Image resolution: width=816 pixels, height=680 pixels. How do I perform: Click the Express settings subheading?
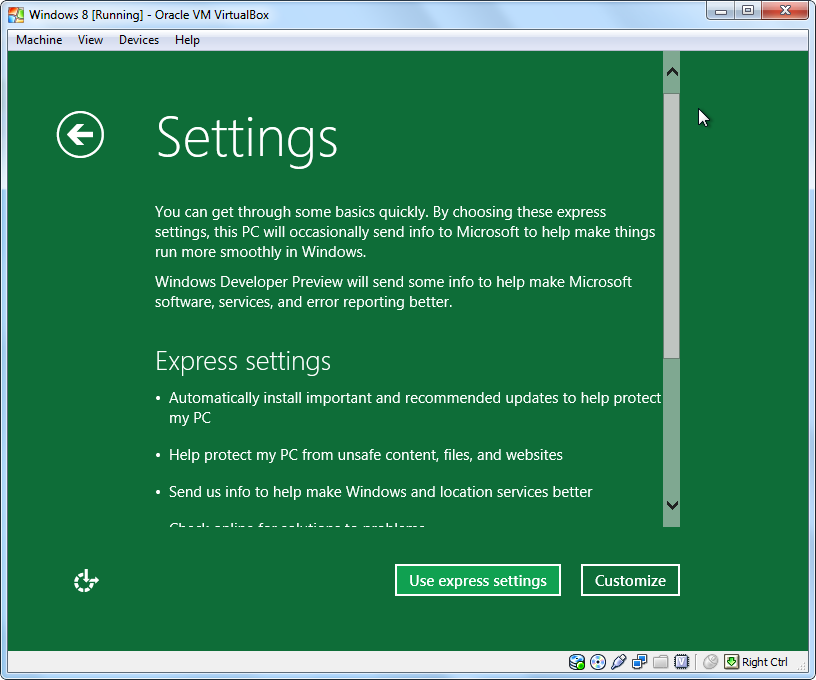[243, 361]
